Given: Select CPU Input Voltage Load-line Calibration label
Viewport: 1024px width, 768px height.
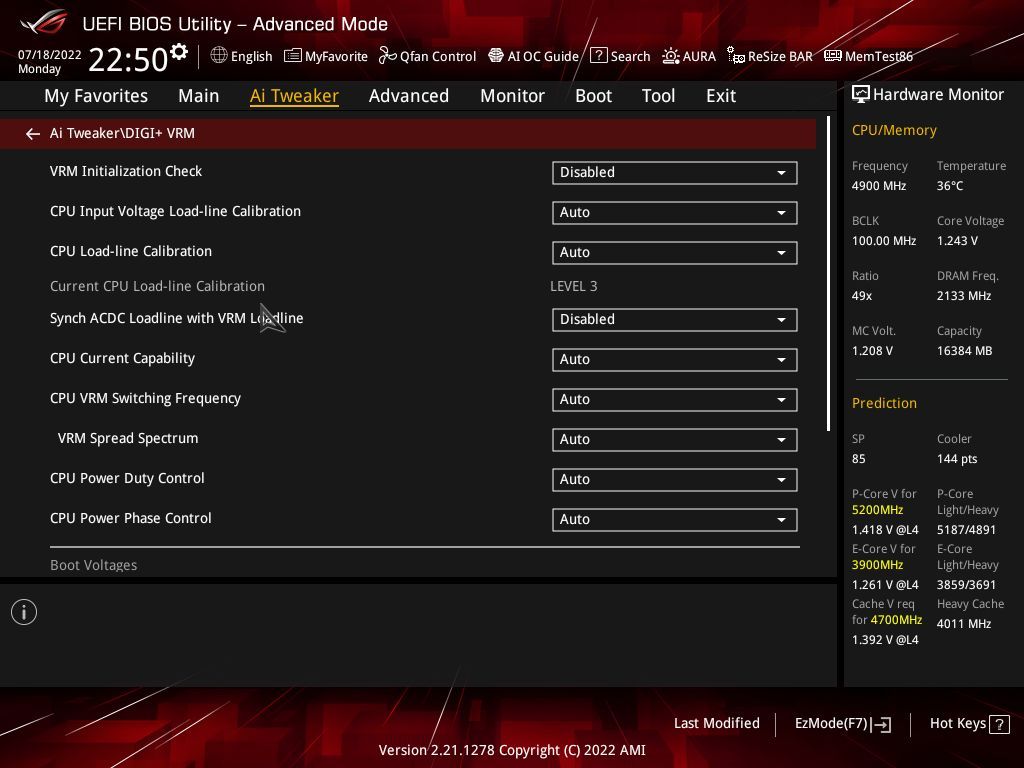Looking at the screenshot, I should [175, 211].
